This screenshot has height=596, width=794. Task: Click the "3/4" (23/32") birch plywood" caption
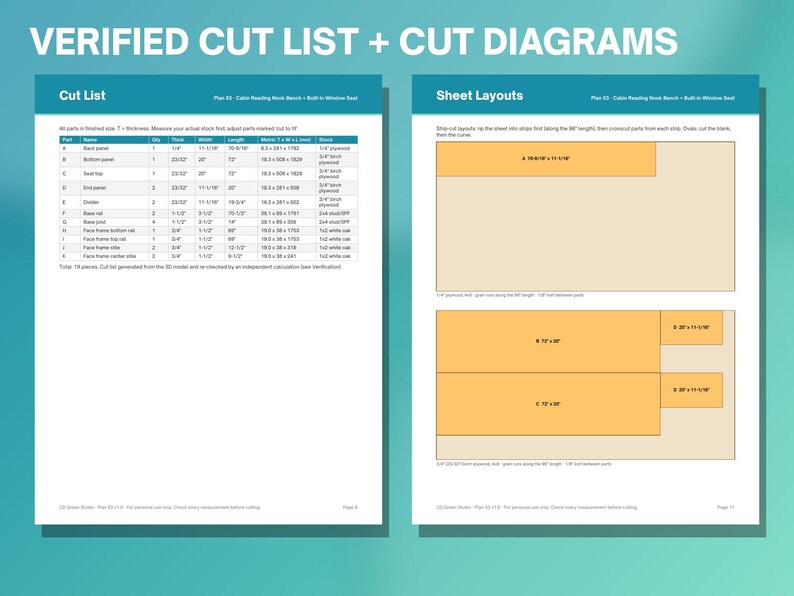[x=524, y=464]
